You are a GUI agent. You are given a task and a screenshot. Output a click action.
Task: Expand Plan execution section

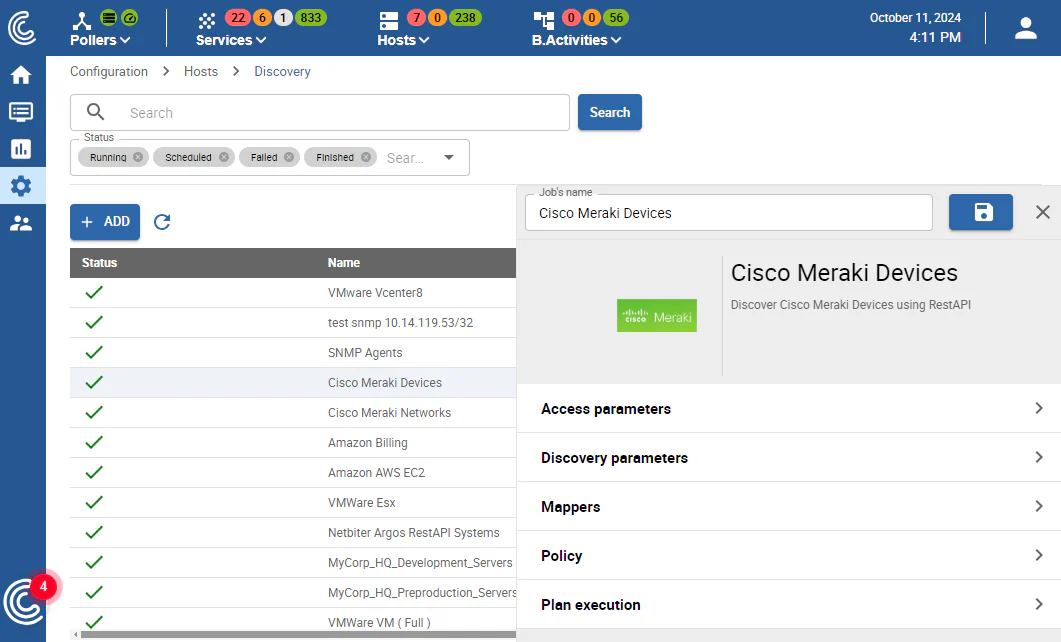tap(789, 604)
